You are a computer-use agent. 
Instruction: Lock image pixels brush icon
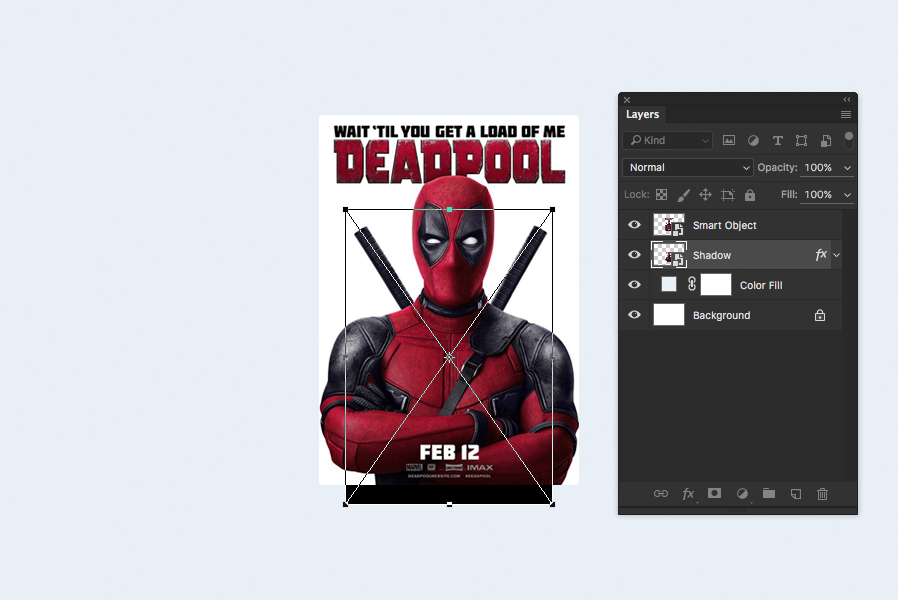(x=683, y=195)
